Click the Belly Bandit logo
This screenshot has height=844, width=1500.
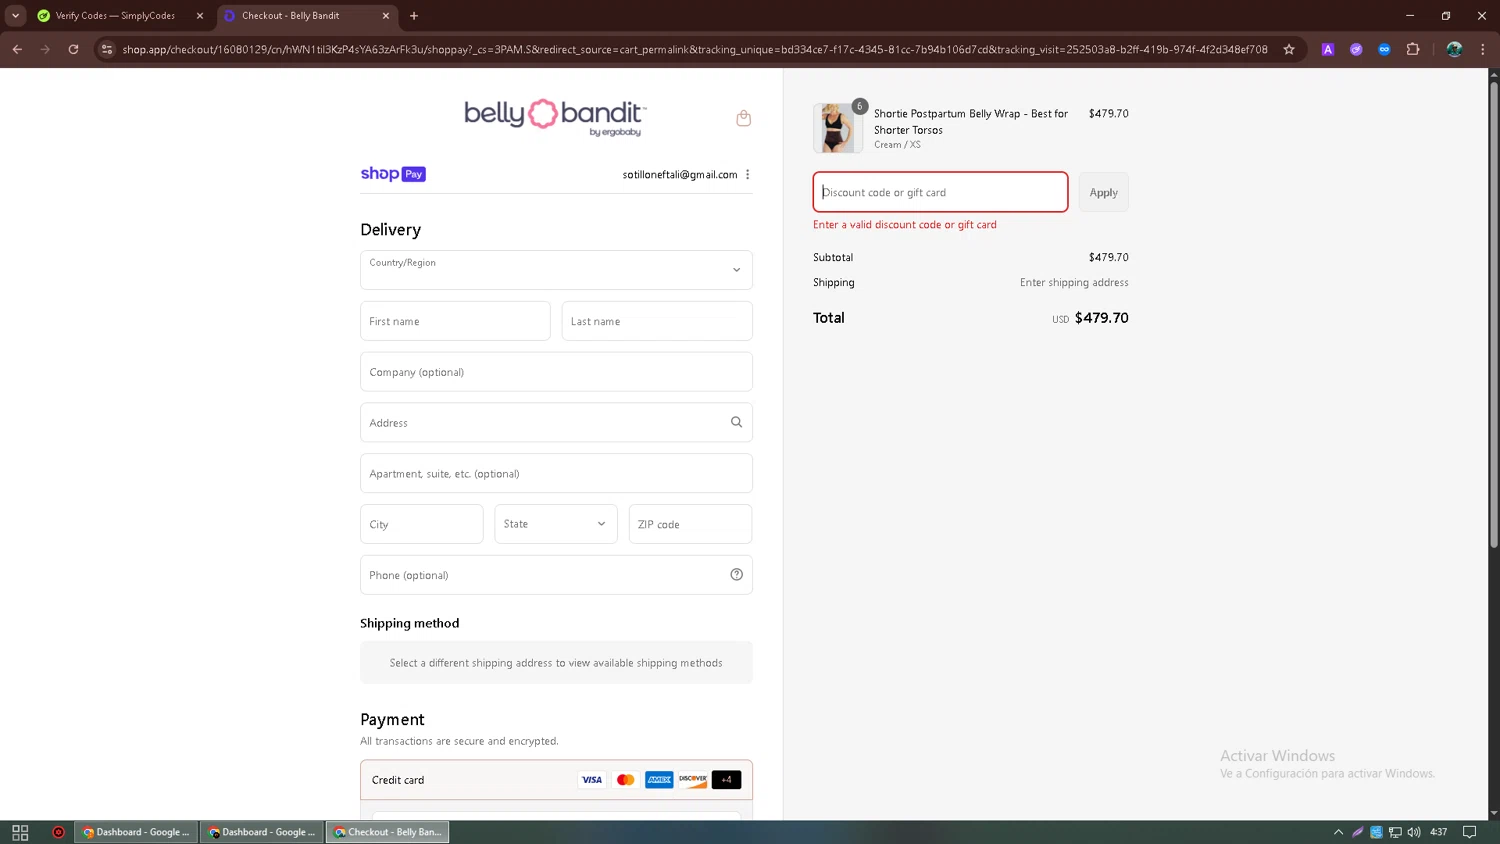click(555, 117)
